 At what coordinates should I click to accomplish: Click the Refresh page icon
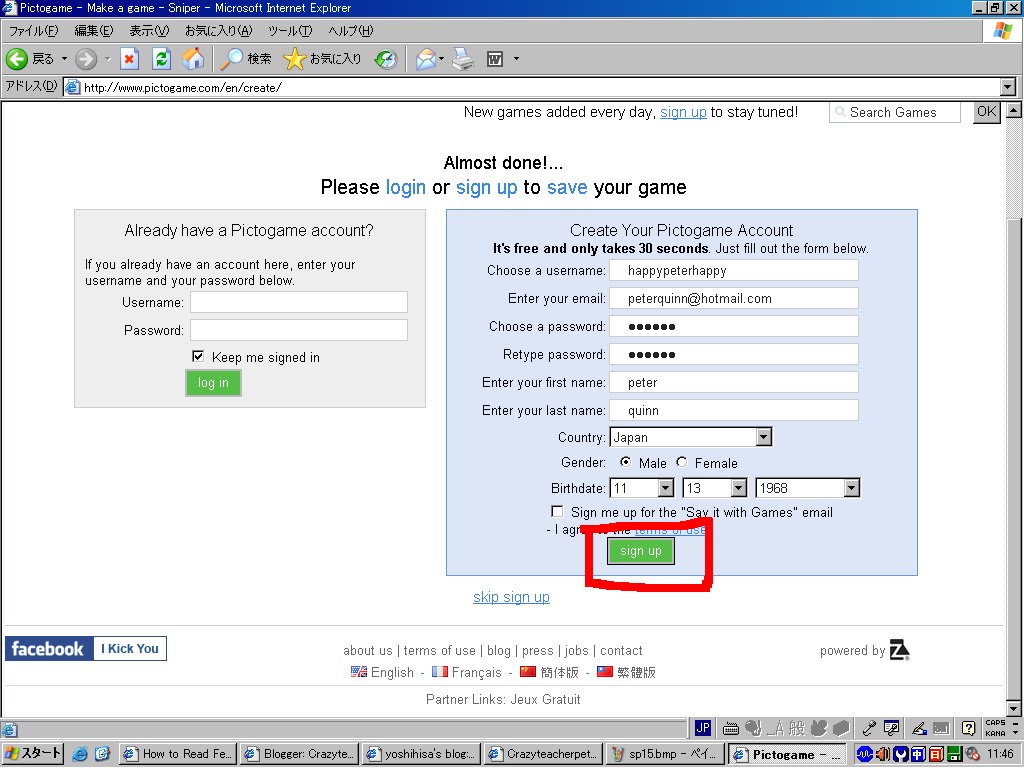[161, 59]
